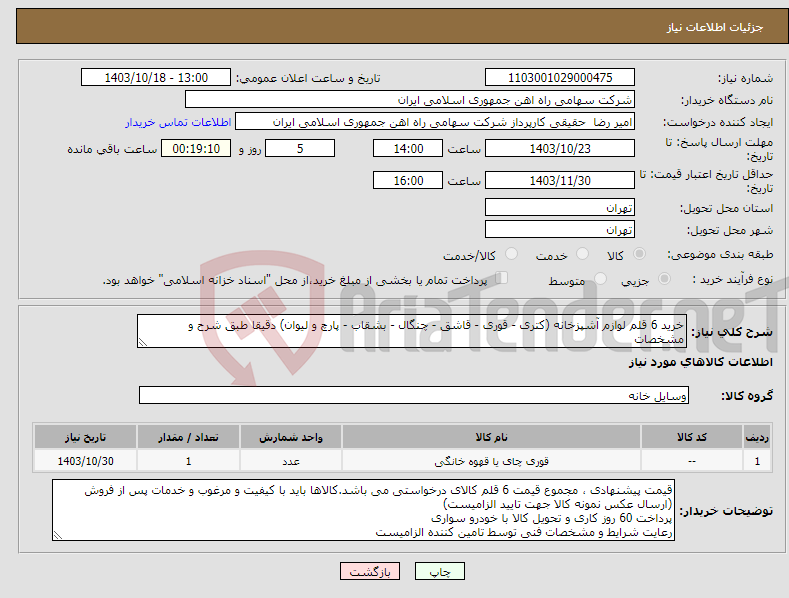Image resolution: width=789 pixels, height=598 pixels.
Task: Click the ساعت باقی مانده label
Action: [112, 150]
